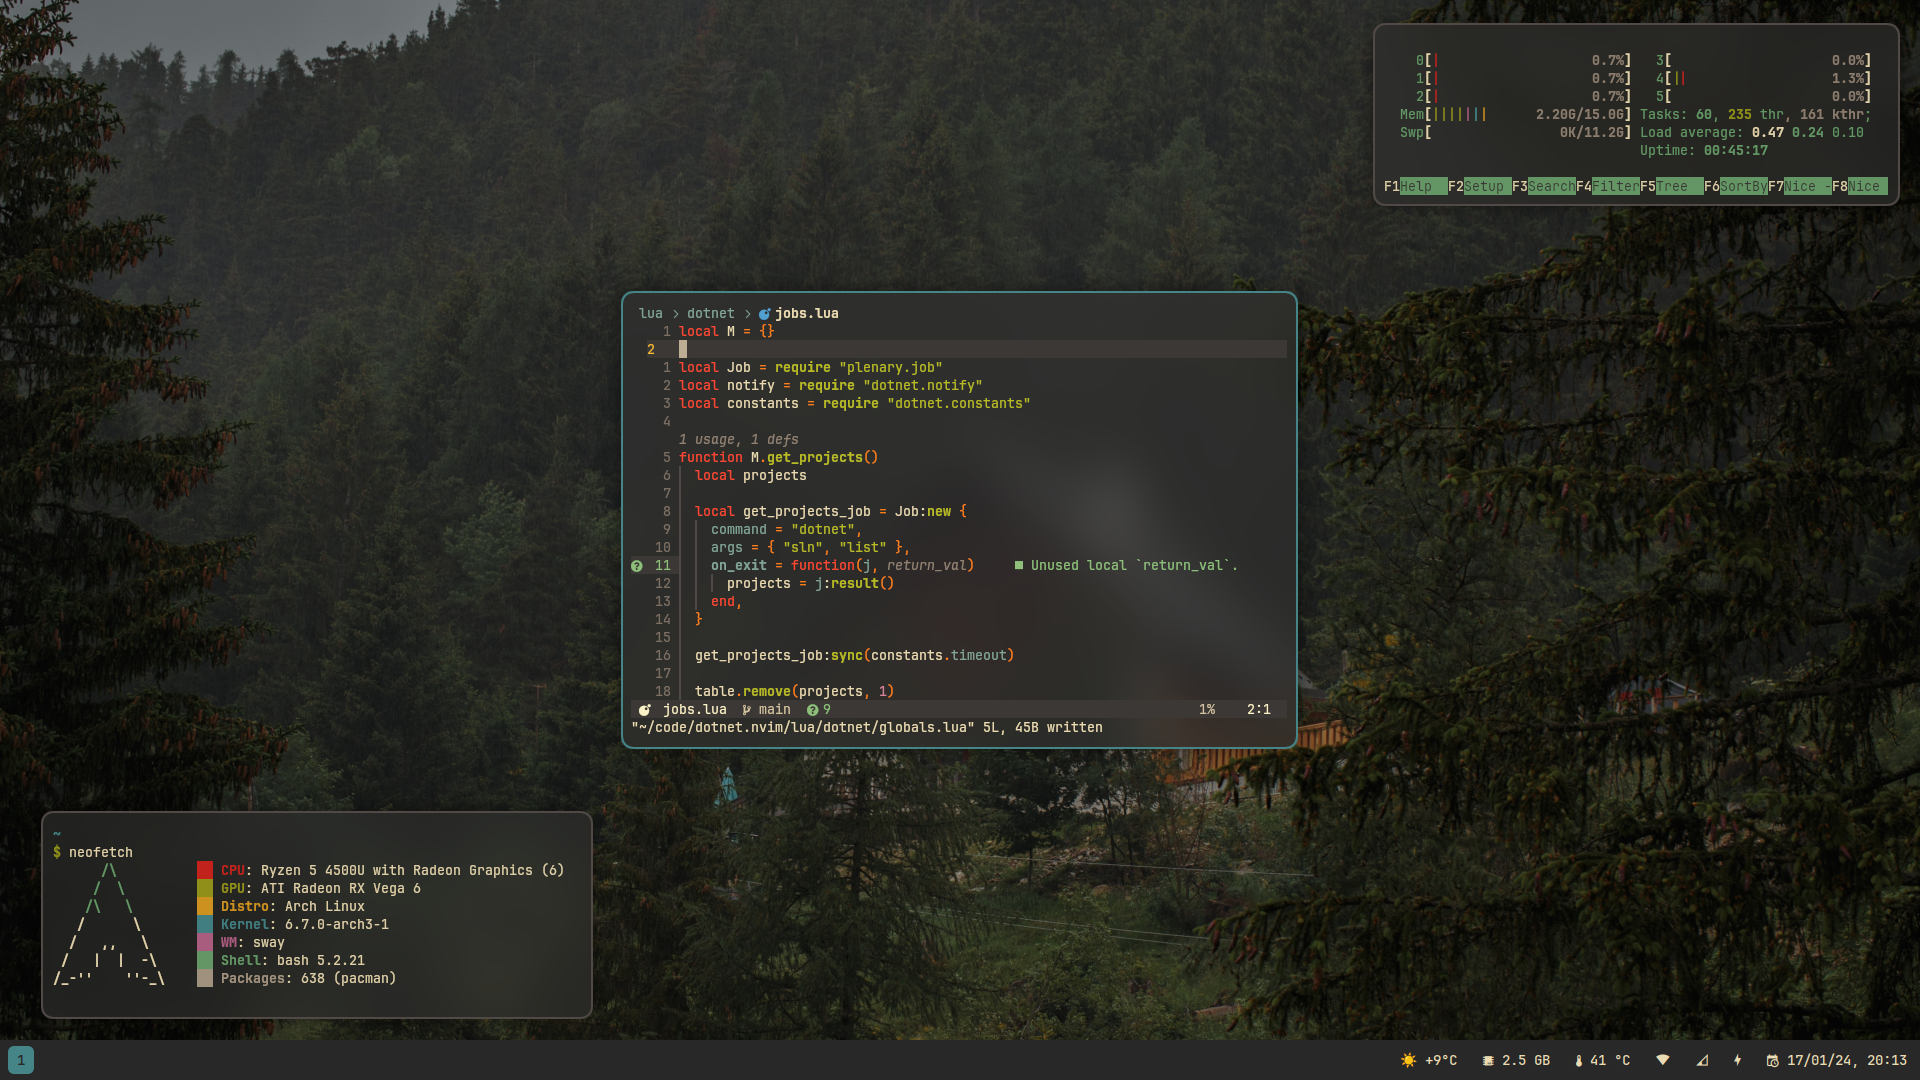
Task: Click the signal strength triangle indicator
Action: [x=1702, y=1060]
